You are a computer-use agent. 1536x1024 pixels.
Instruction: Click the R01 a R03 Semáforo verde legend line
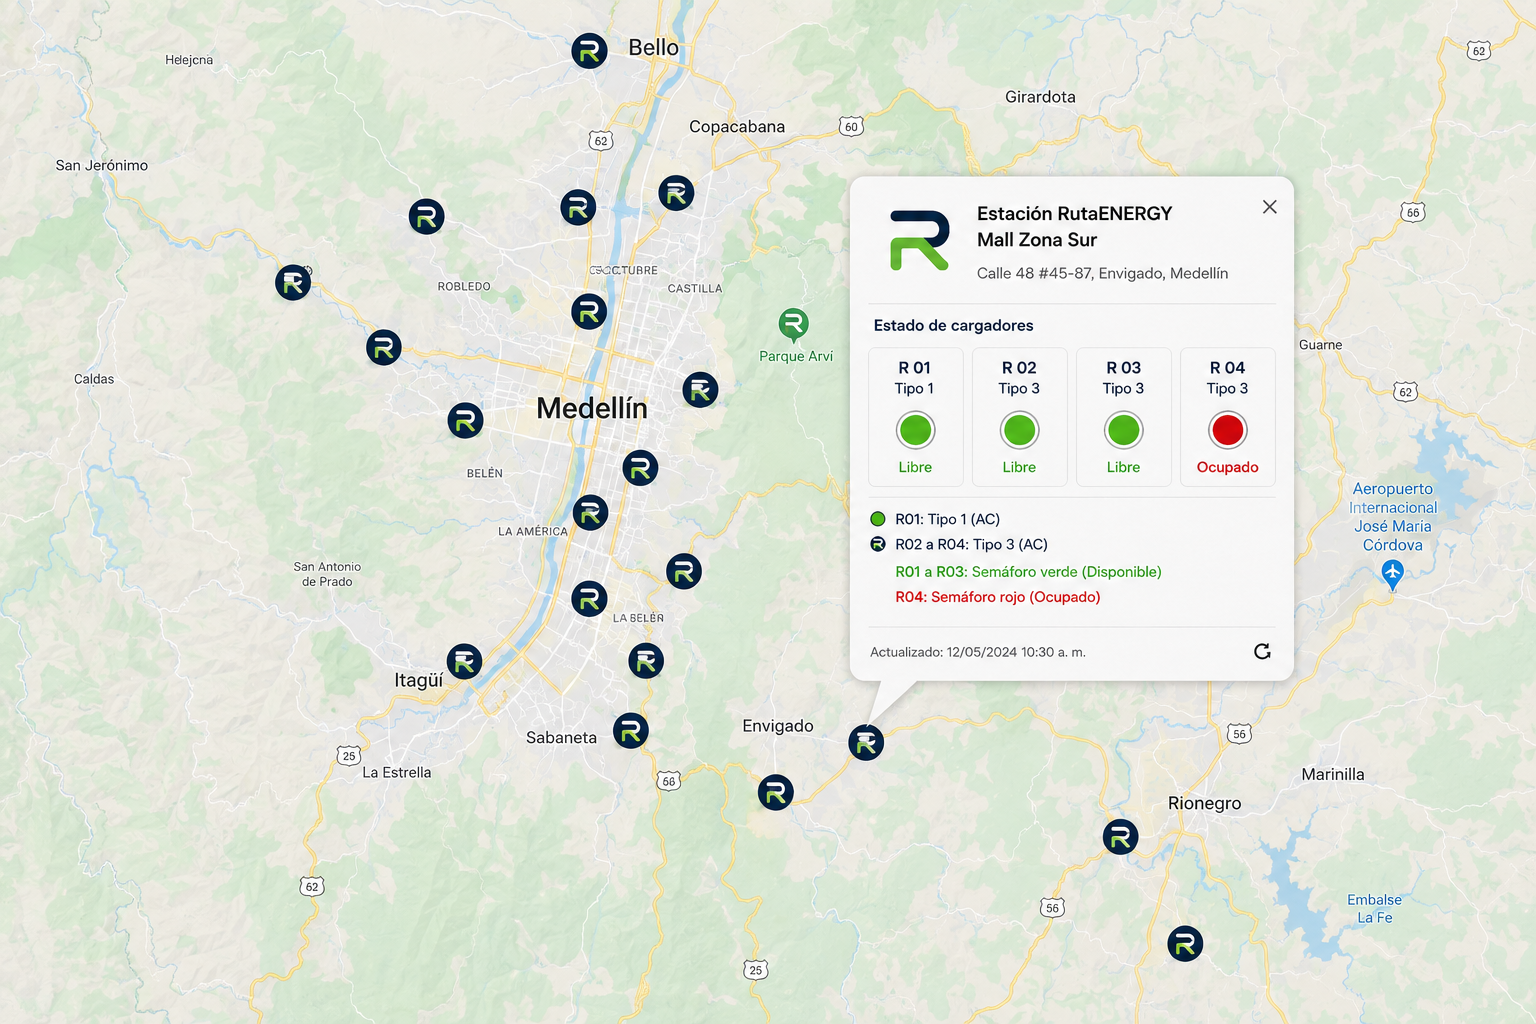(1028, 572)
